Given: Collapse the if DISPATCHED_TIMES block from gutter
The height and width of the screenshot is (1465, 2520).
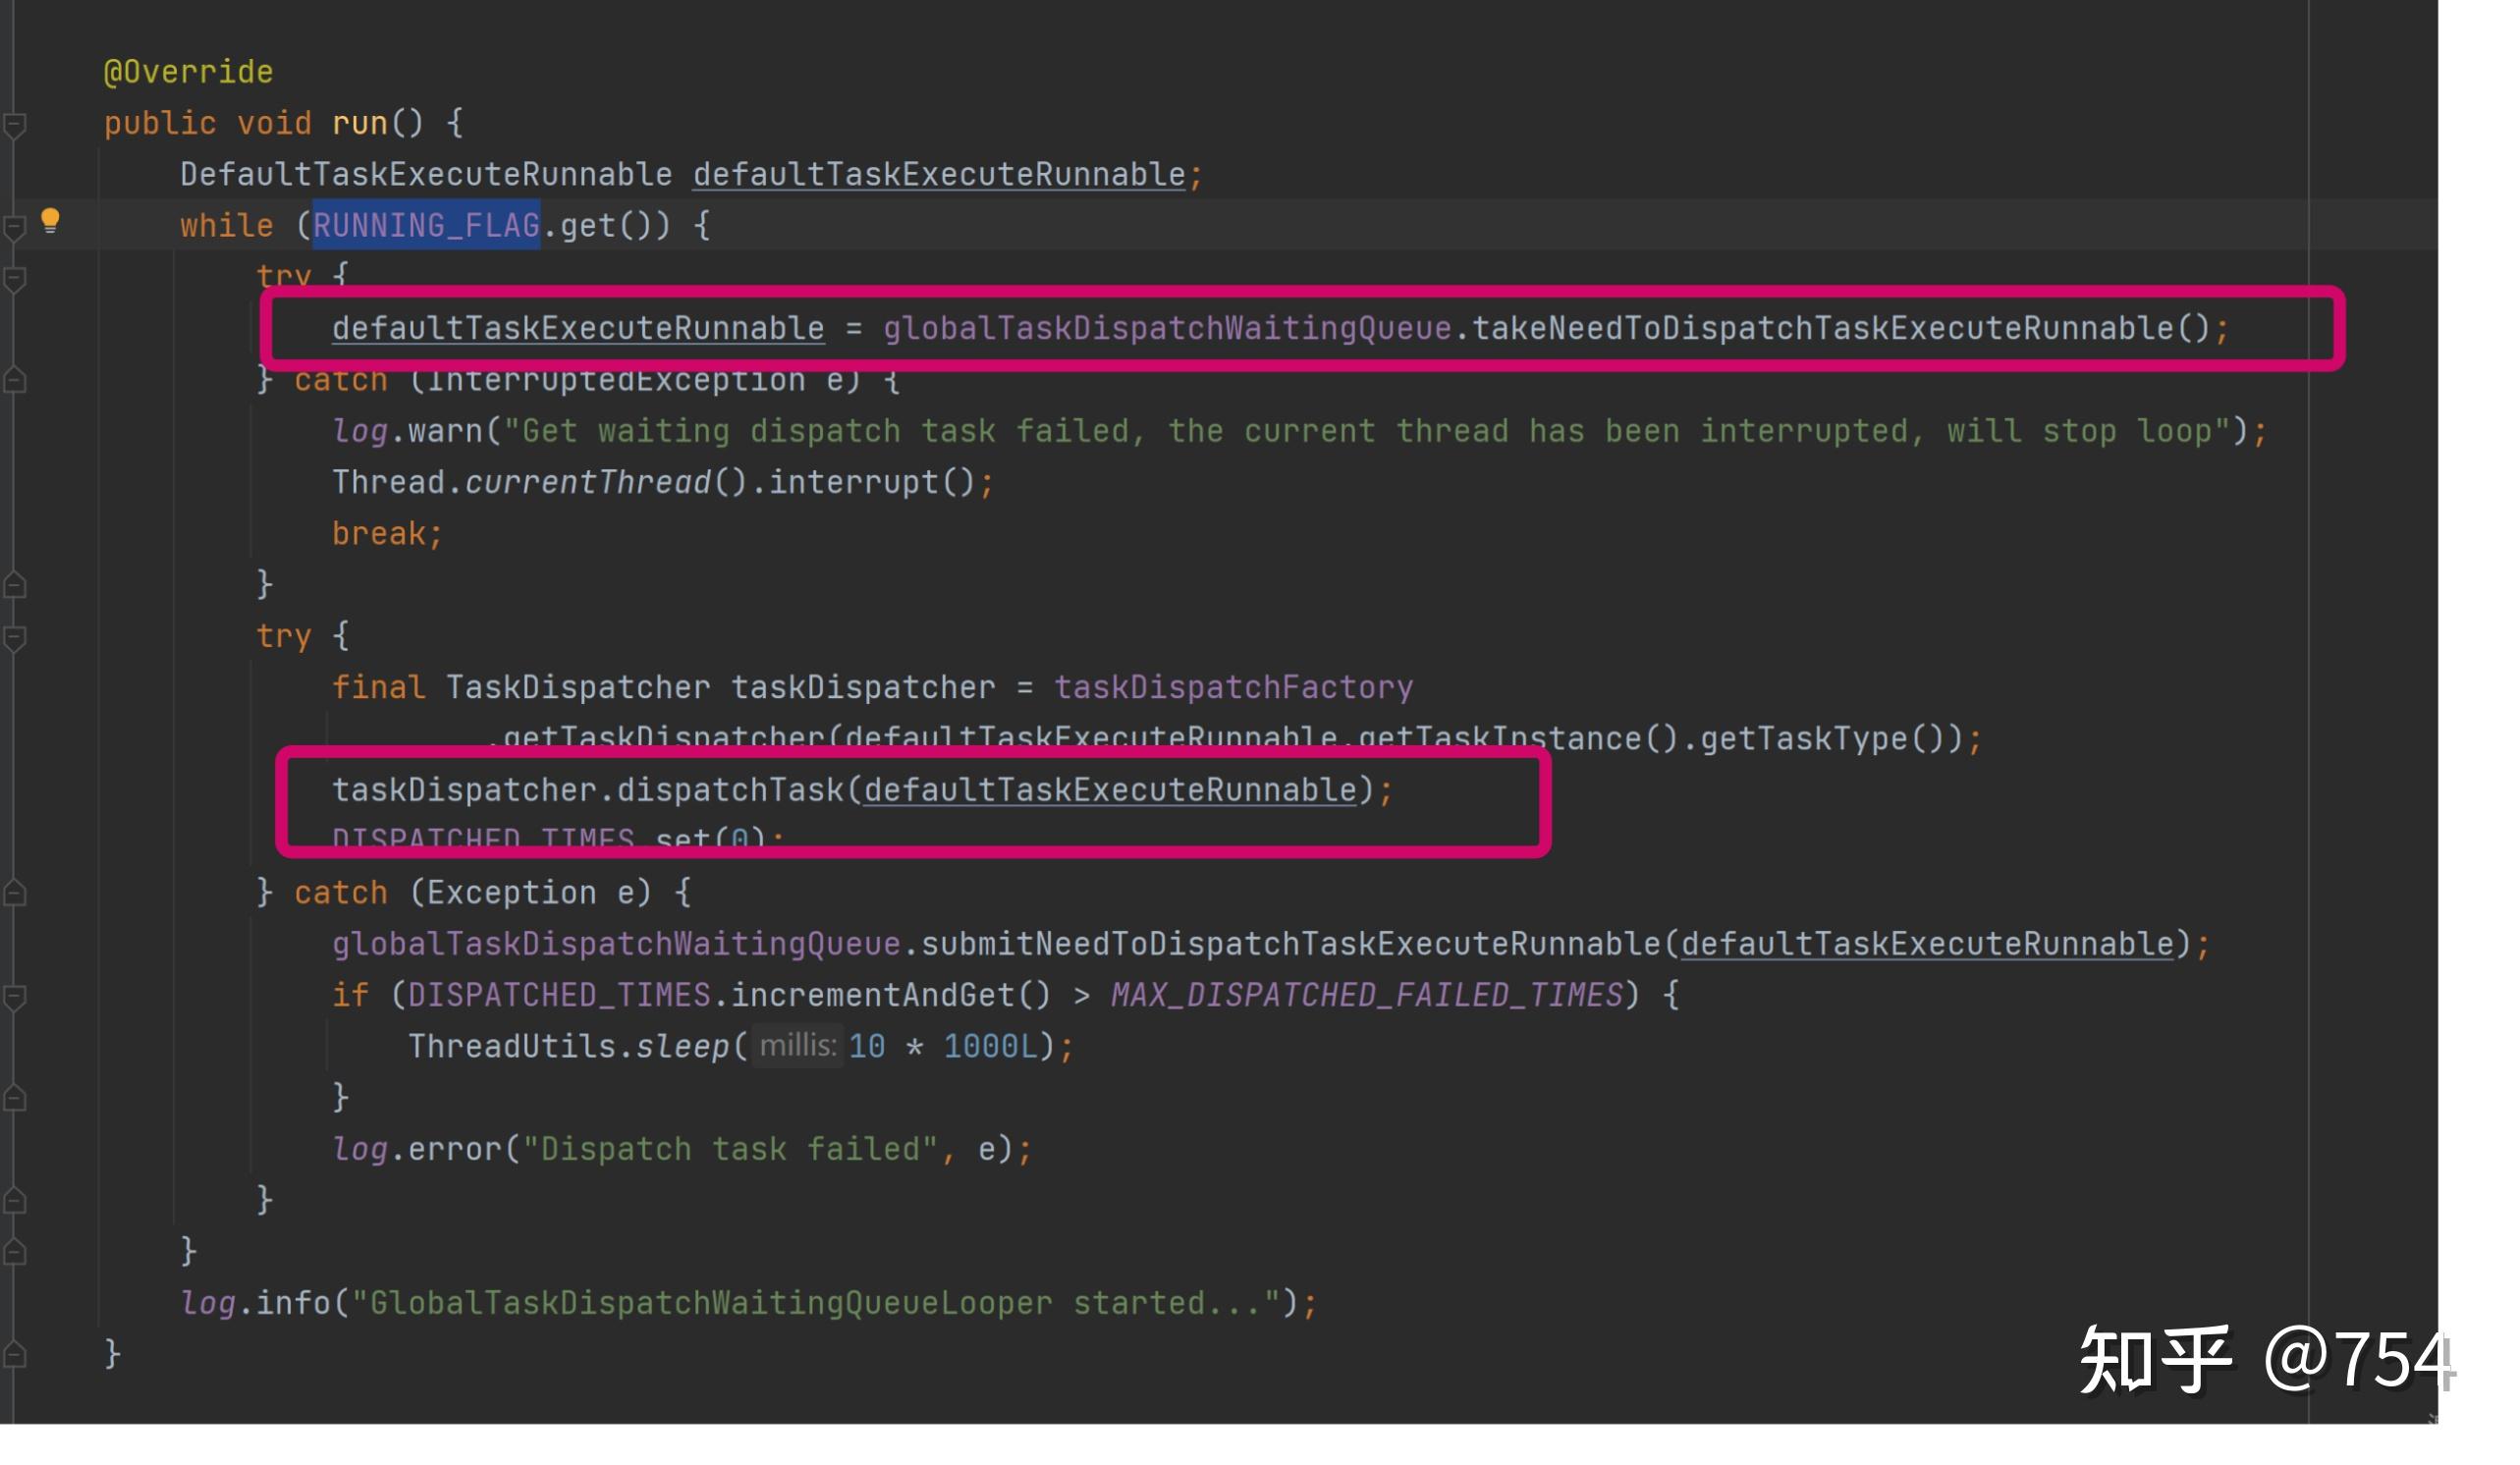Looking at the screenshot, I should click(x=15, y=996).
